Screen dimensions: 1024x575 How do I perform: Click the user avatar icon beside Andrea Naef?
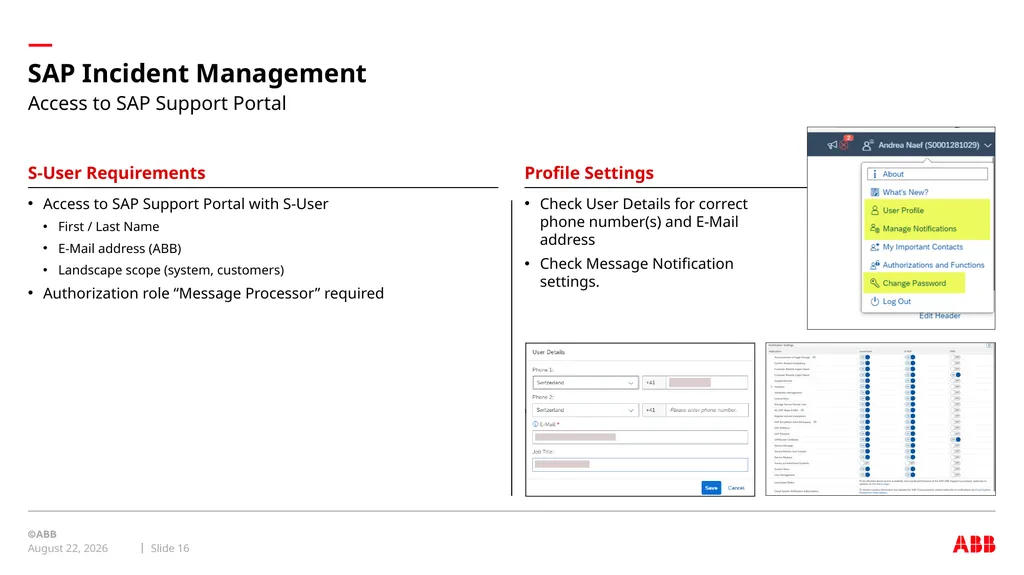tap(867, 145)
